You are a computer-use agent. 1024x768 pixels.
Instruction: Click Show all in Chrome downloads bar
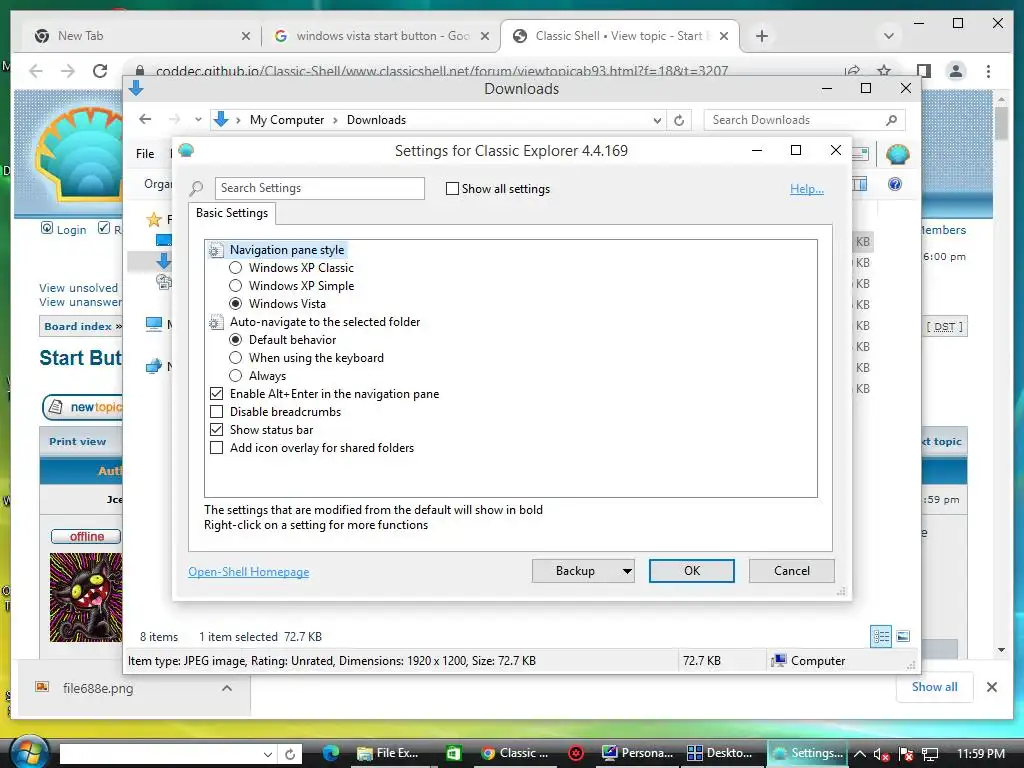pos(935,687)
